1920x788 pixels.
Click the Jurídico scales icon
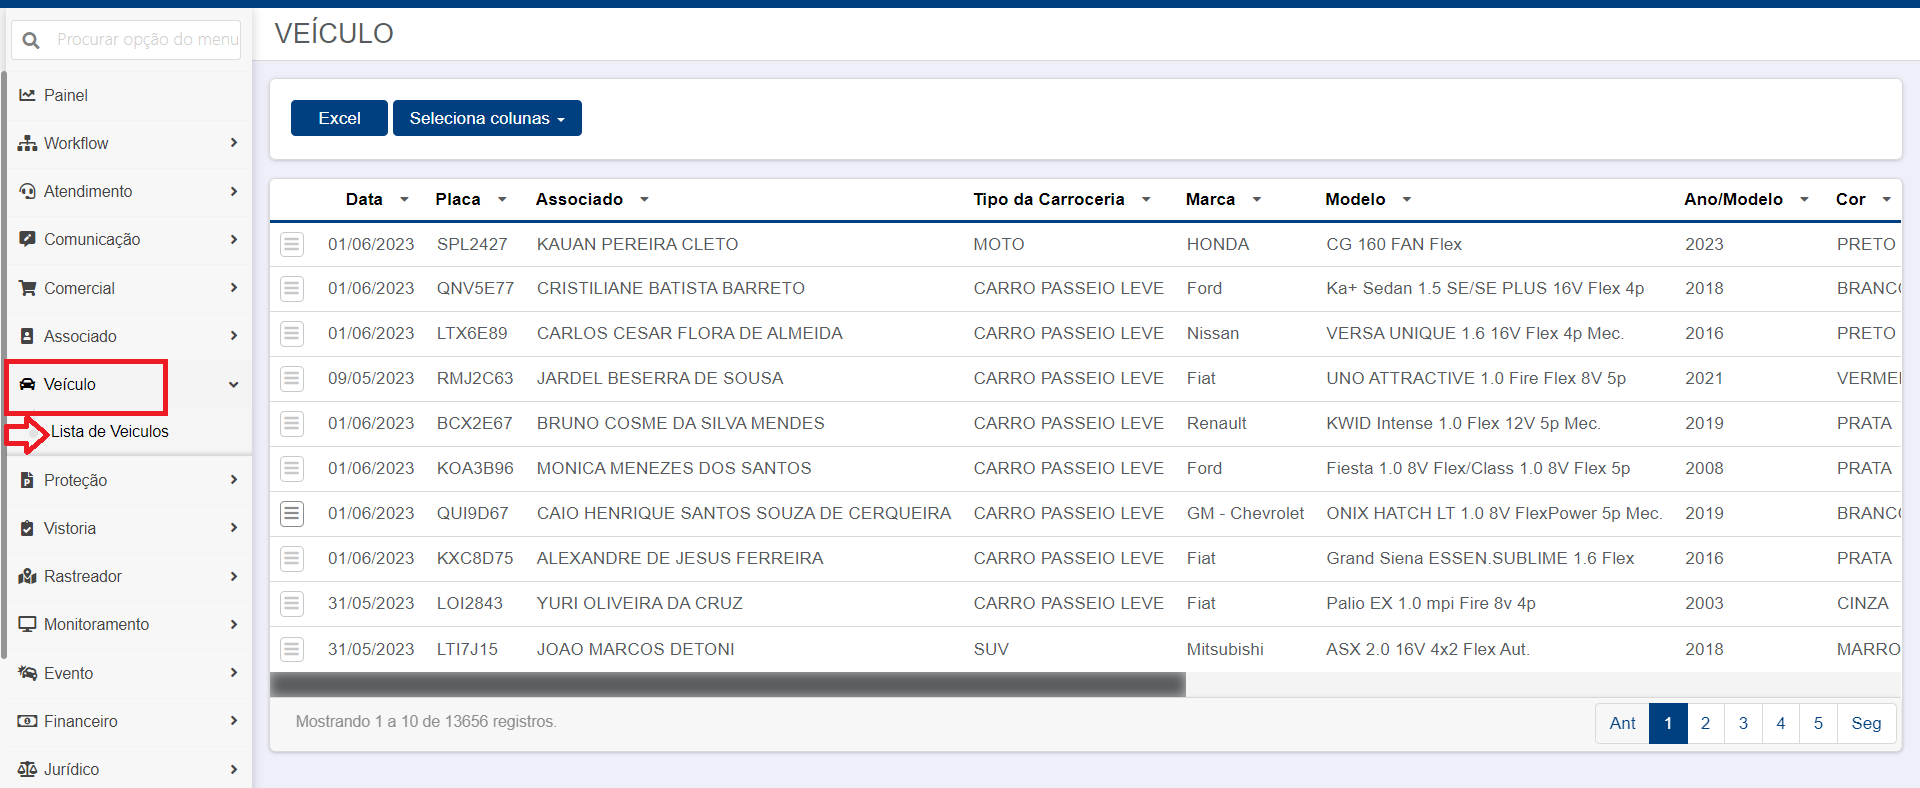coord(27,769)
